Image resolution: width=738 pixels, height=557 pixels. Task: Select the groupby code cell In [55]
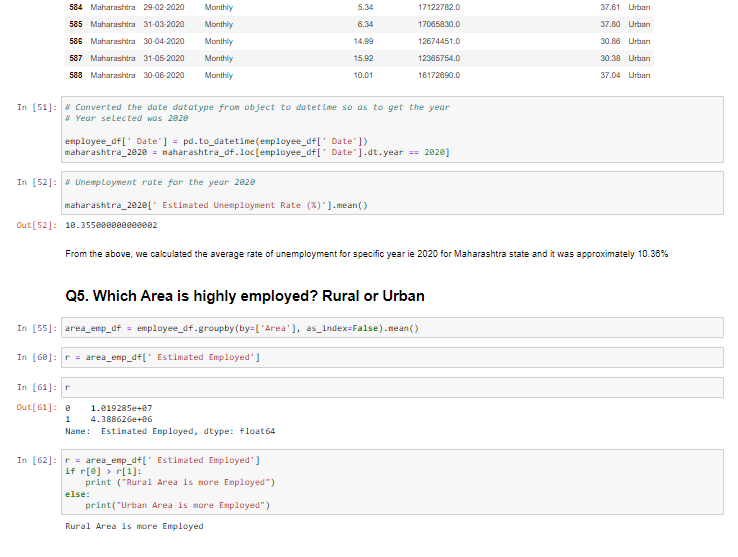point(392,328)
